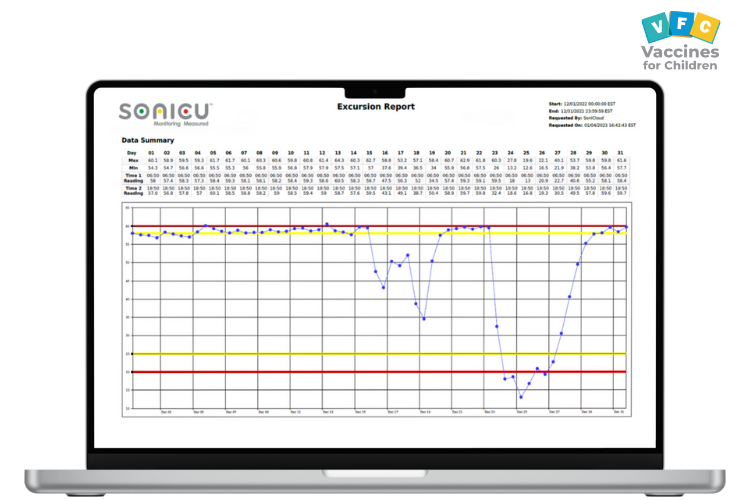Select the Time 1 Reading row label
This screenshot has height=500, width=750.
coord(131,177)
